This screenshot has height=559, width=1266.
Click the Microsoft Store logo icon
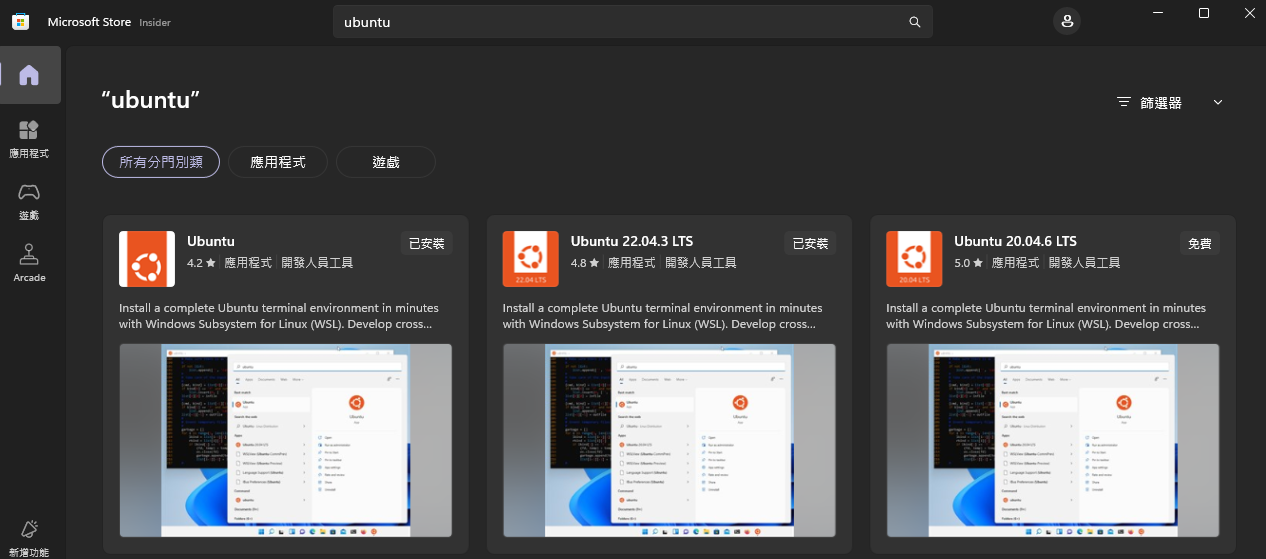[x=20, y=22]
